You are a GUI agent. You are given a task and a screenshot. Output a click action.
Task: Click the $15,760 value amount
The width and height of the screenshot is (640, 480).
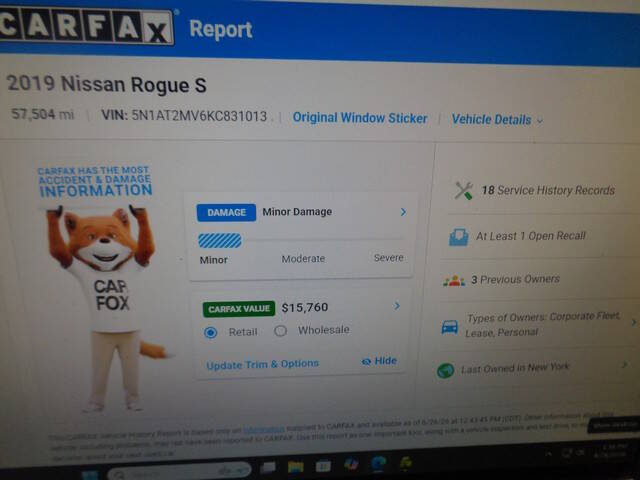(x=305, y=307)
